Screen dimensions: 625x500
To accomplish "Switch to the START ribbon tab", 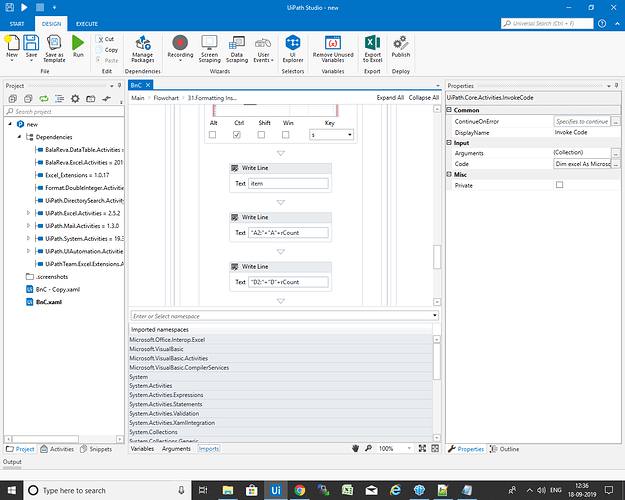I will click(17, 24).
